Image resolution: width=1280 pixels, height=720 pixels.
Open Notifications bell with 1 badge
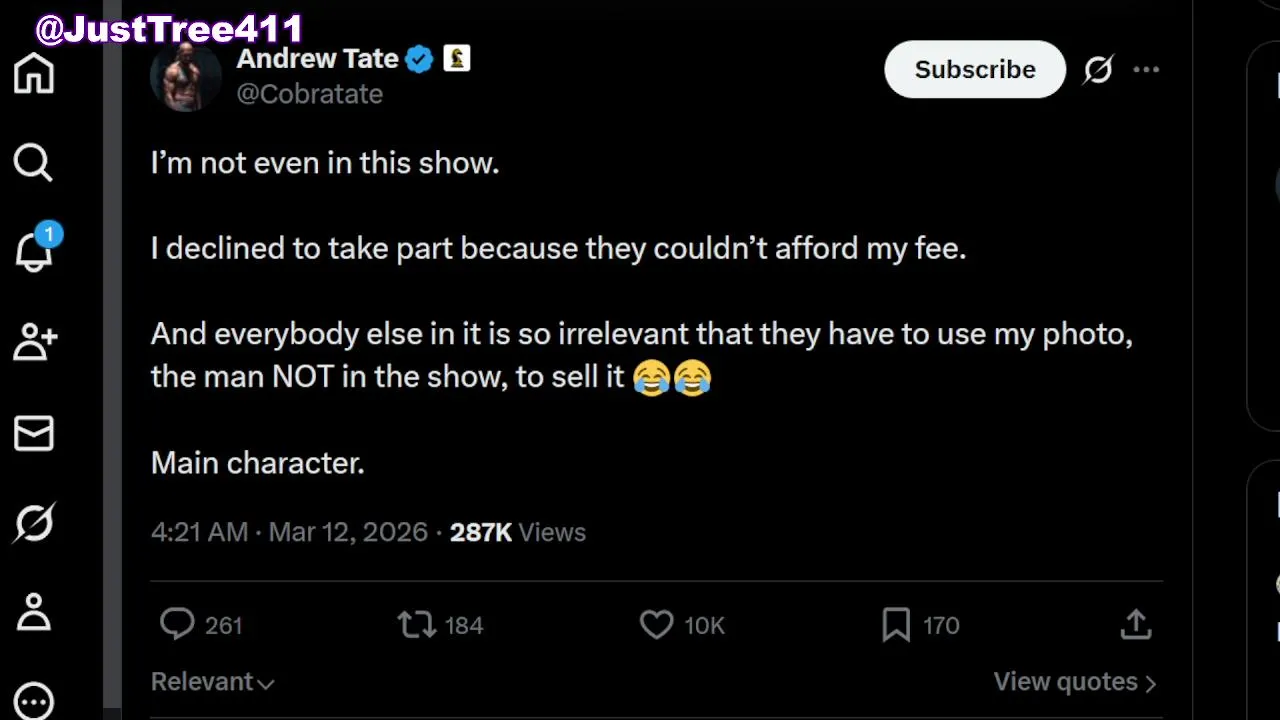(34, 252)
